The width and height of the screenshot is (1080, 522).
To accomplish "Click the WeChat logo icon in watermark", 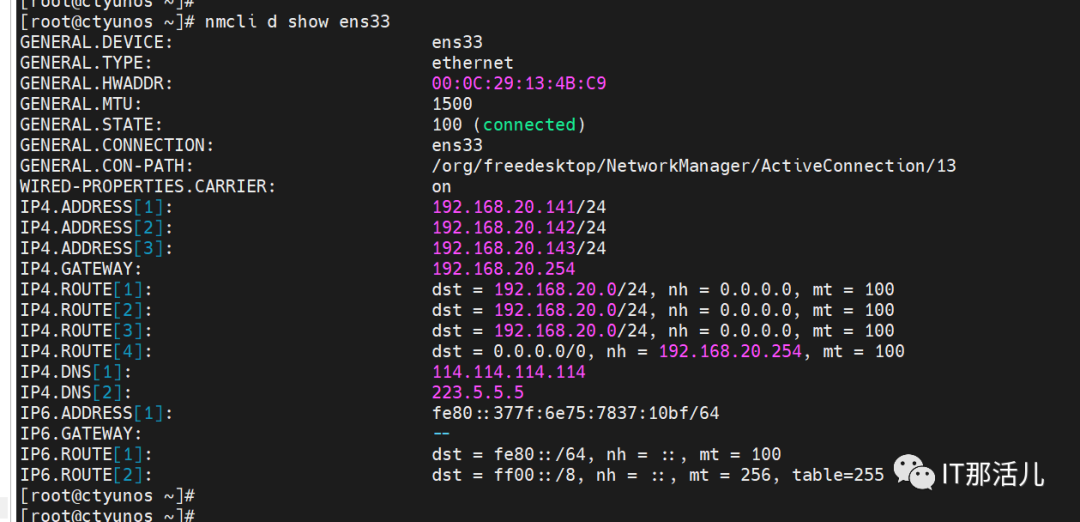I will pos(914,472).
